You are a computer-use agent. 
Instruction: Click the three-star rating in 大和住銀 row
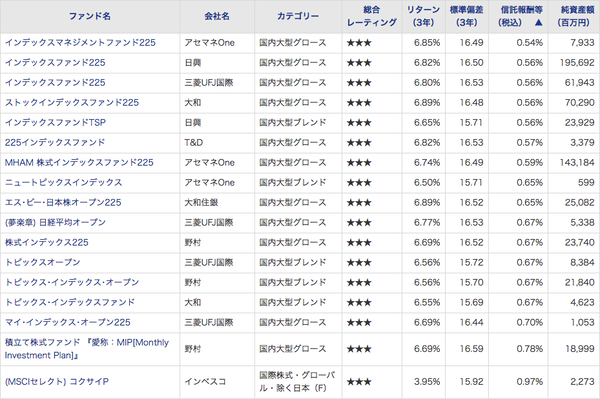(359, 203)
